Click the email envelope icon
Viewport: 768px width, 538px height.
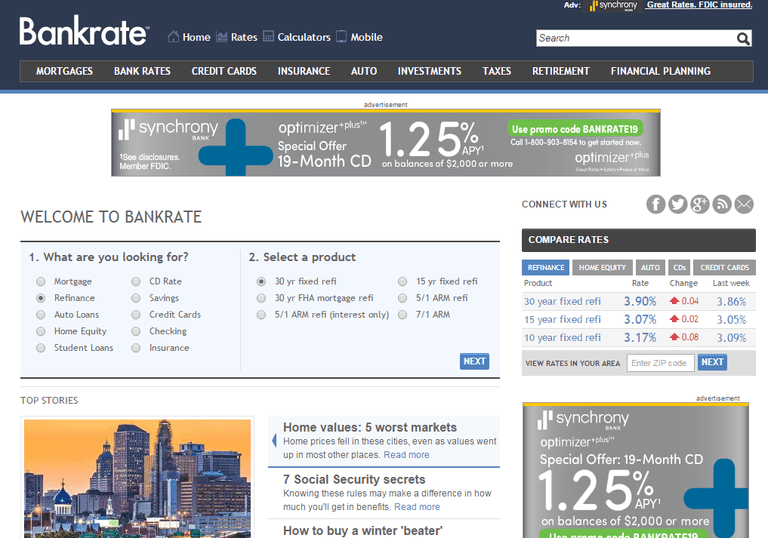coord(744,204)
